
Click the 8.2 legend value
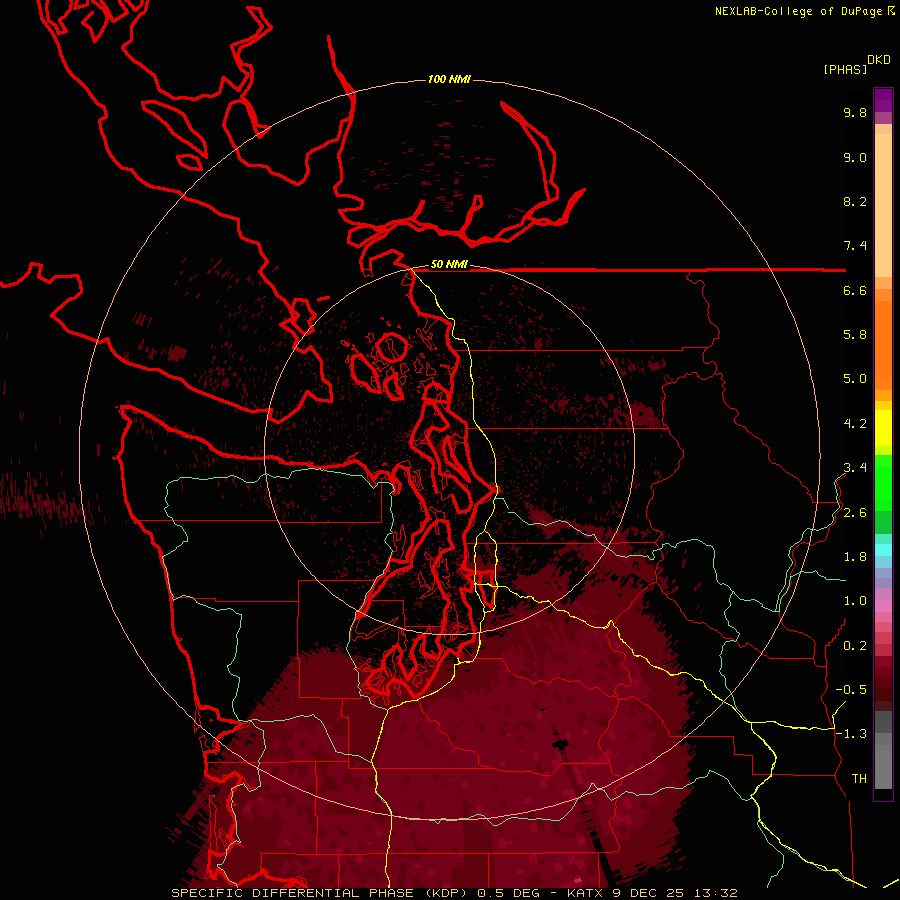tap(855, 201)
